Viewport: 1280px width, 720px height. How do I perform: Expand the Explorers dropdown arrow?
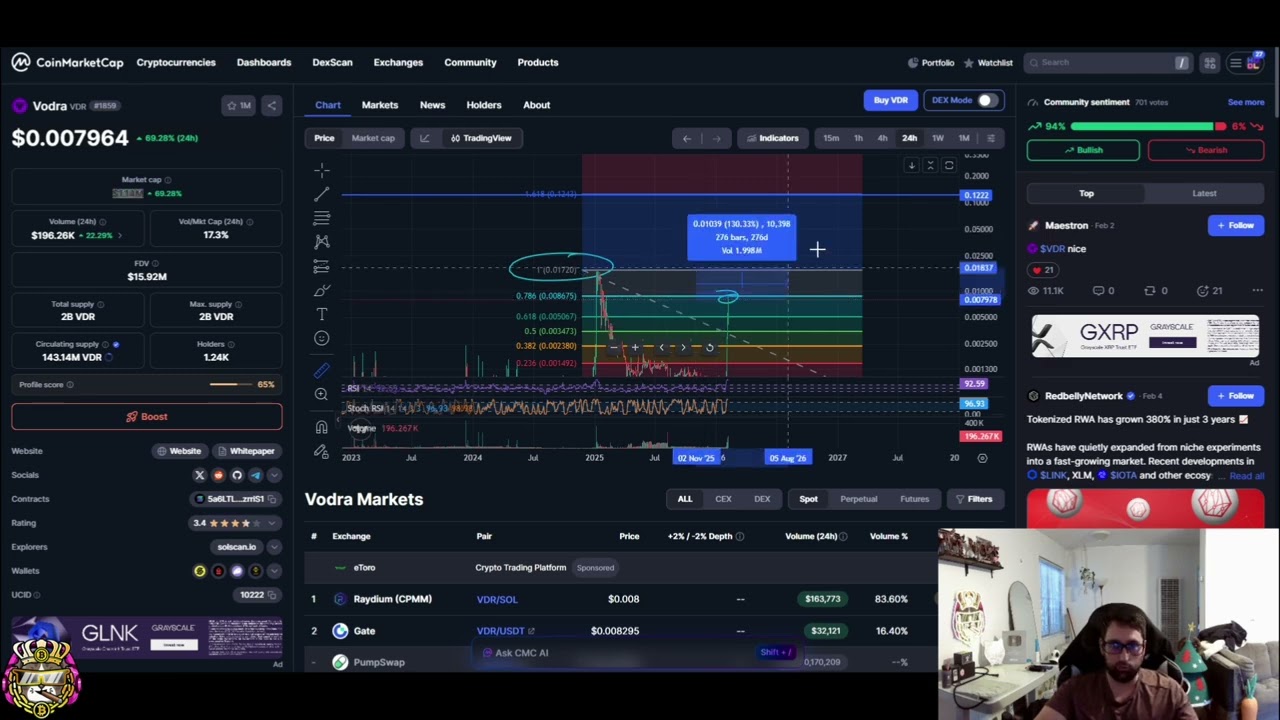(274, 547)
